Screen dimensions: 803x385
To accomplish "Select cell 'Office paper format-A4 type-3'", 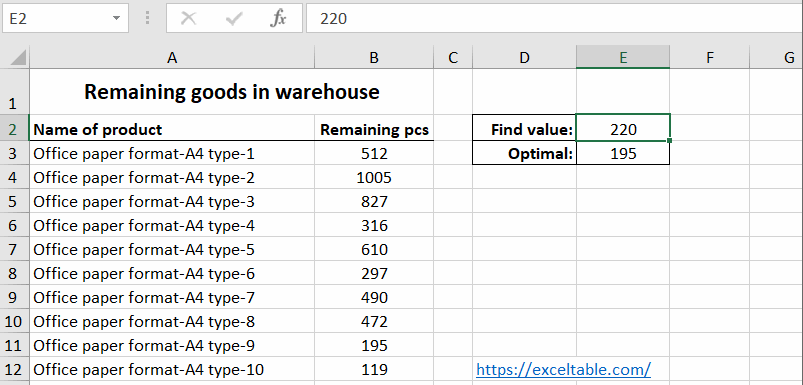I will [172, 201].
